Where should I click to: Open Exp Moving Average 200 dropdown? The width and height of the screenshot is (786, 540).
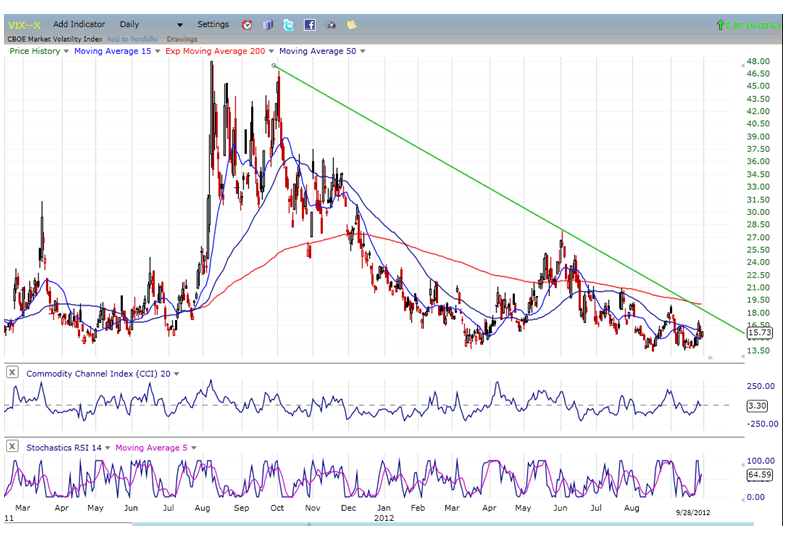tap(270, 51)
